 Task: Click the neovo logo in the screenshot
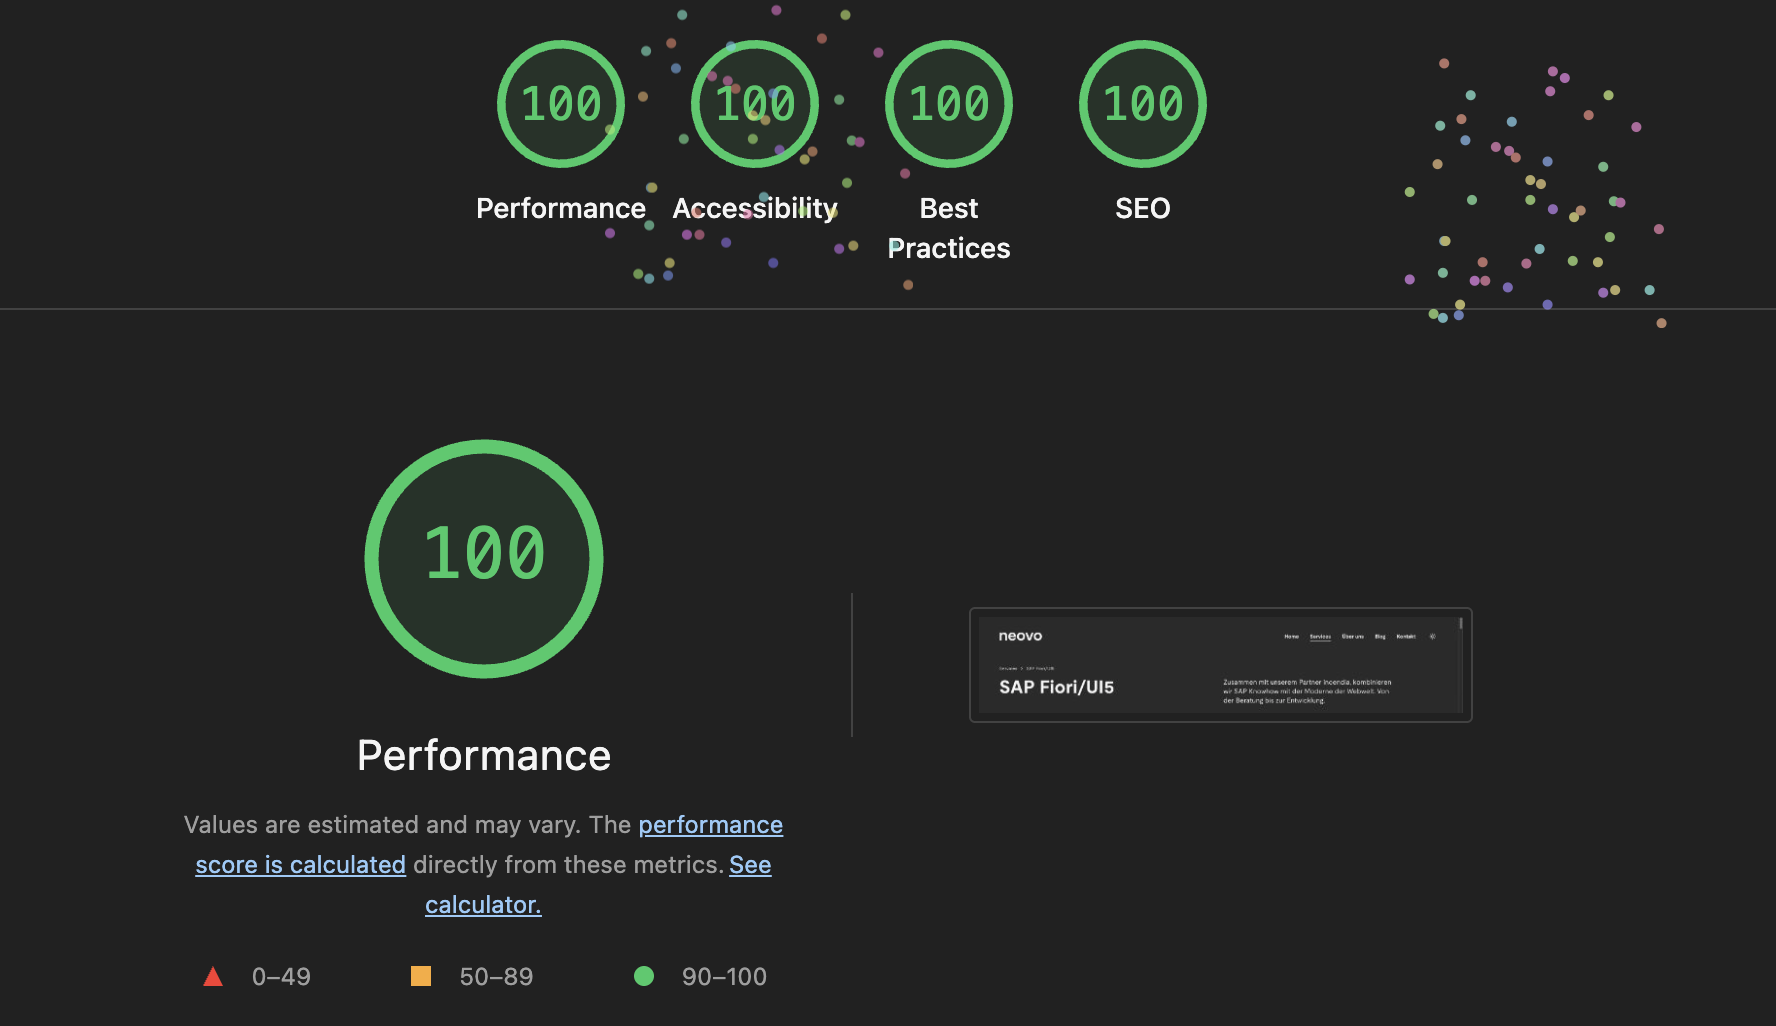coord(1020,636)
